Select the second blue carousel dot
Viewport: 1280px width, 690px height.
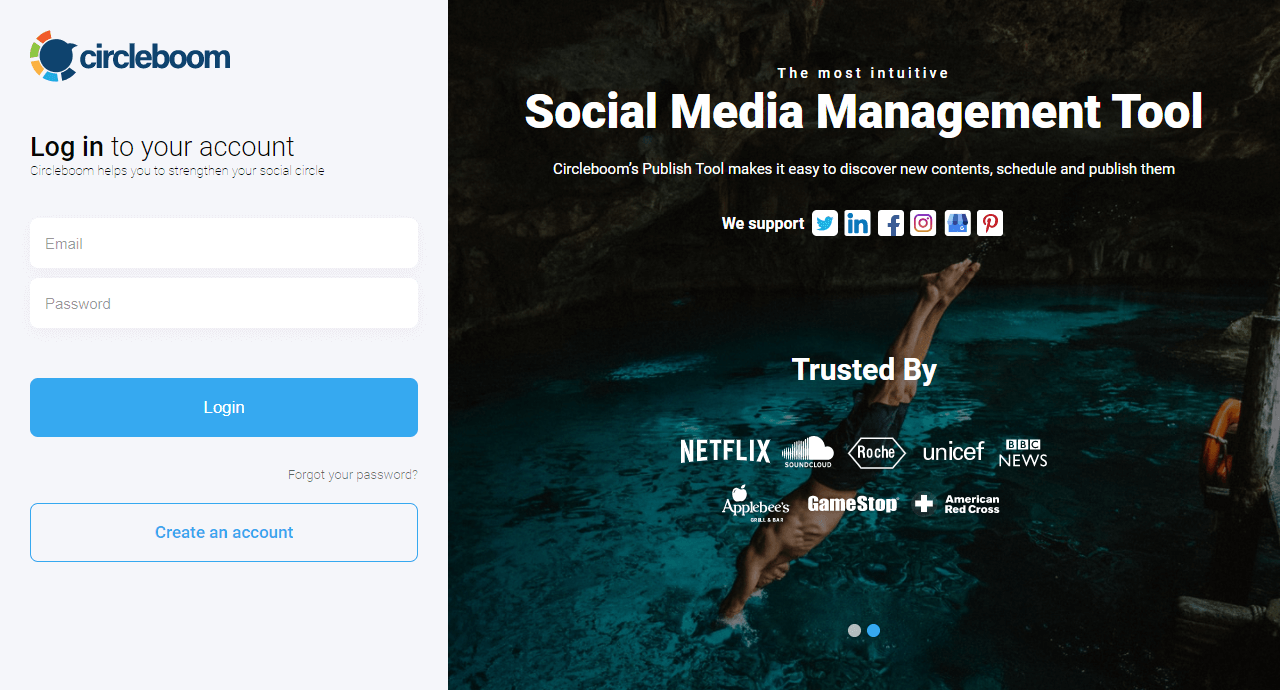point(873,630)
